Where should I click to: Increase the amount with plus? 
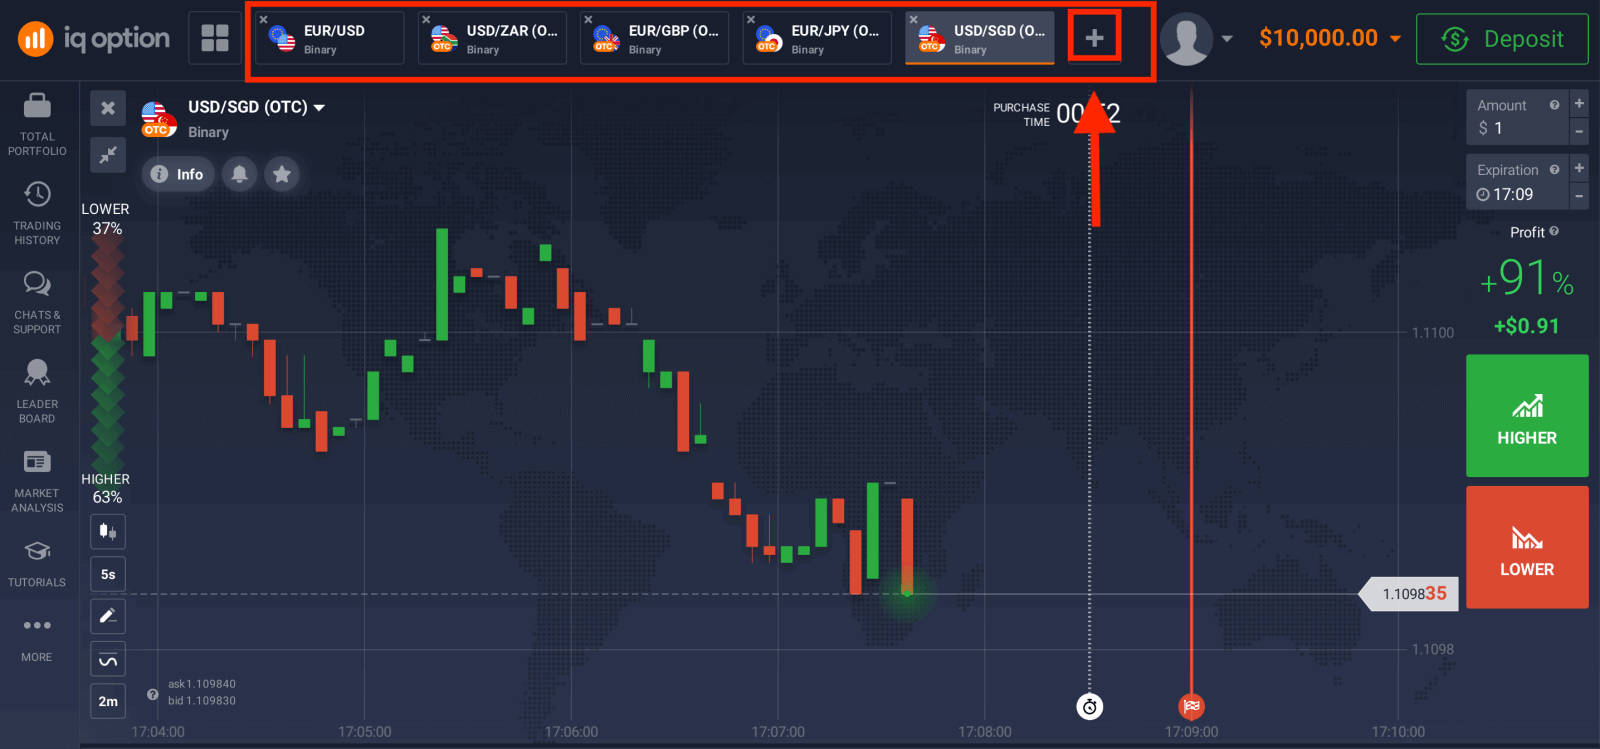click(x=1579, y=103)
